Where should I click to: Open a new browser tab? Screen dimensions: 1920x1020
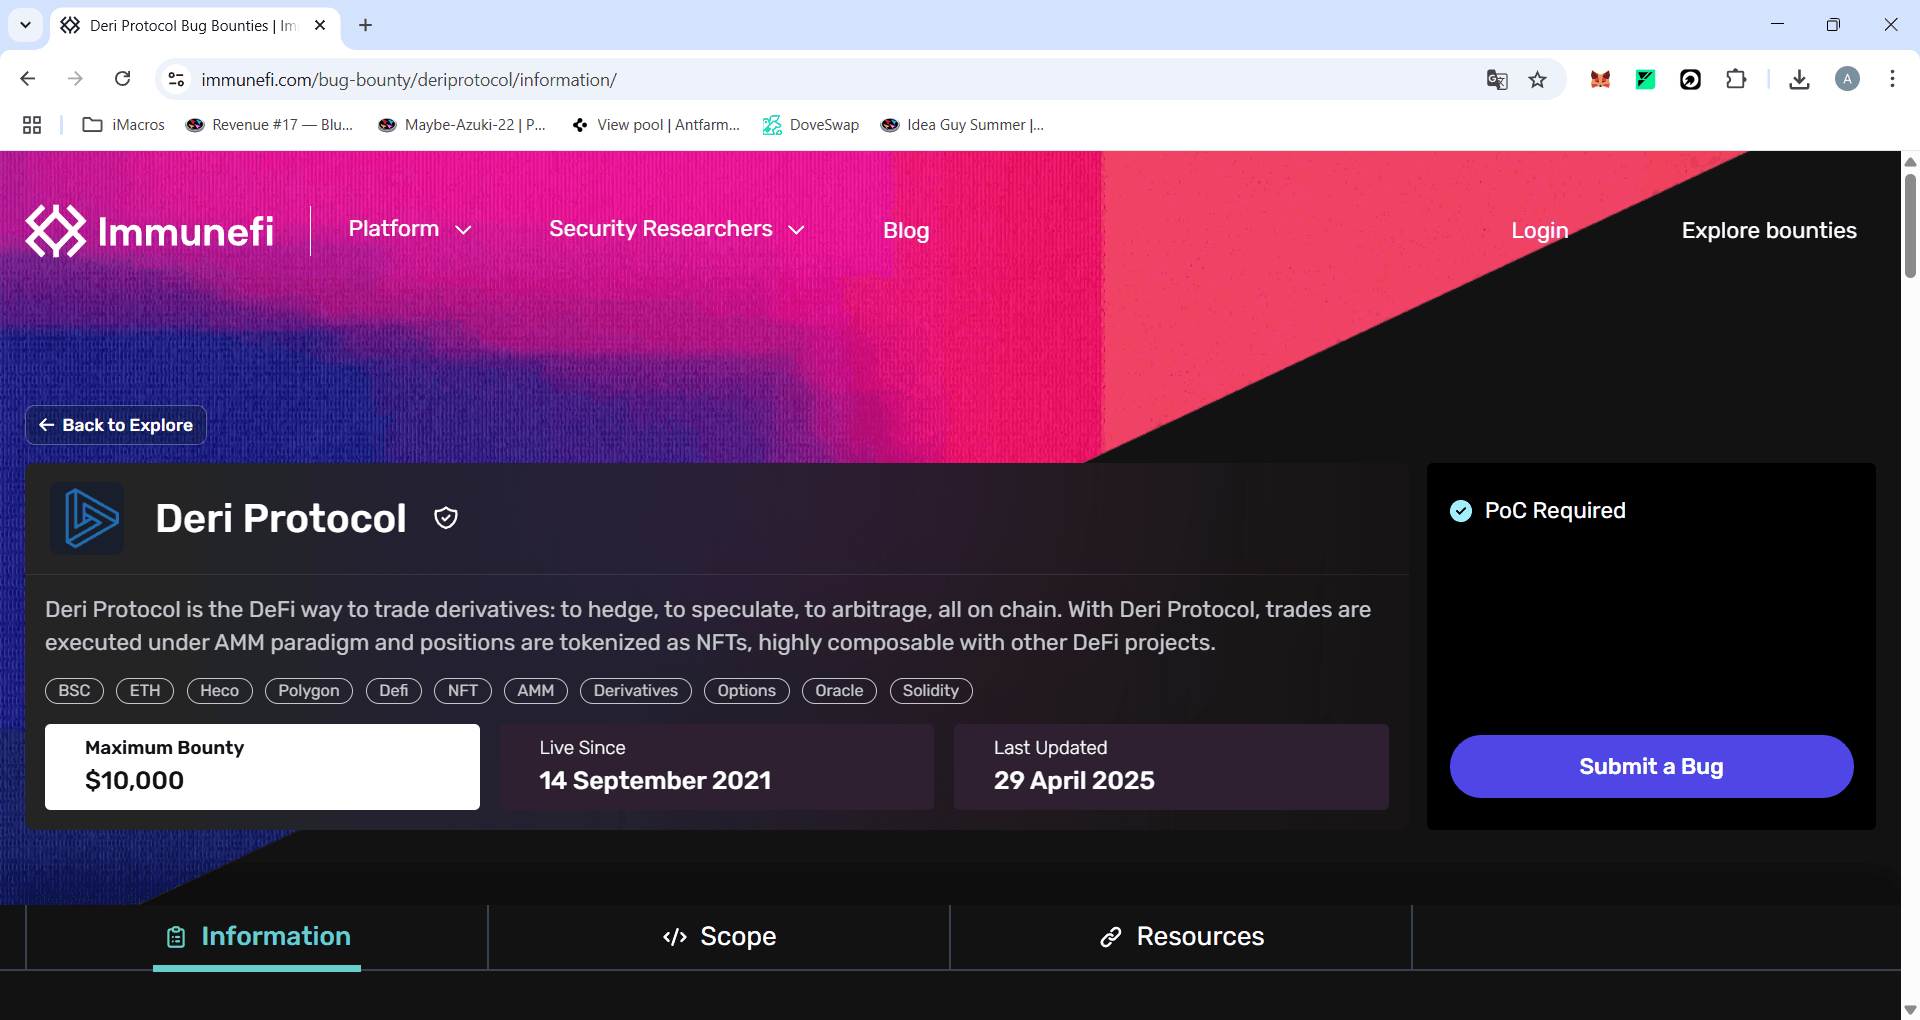click(x=365, y=25)
